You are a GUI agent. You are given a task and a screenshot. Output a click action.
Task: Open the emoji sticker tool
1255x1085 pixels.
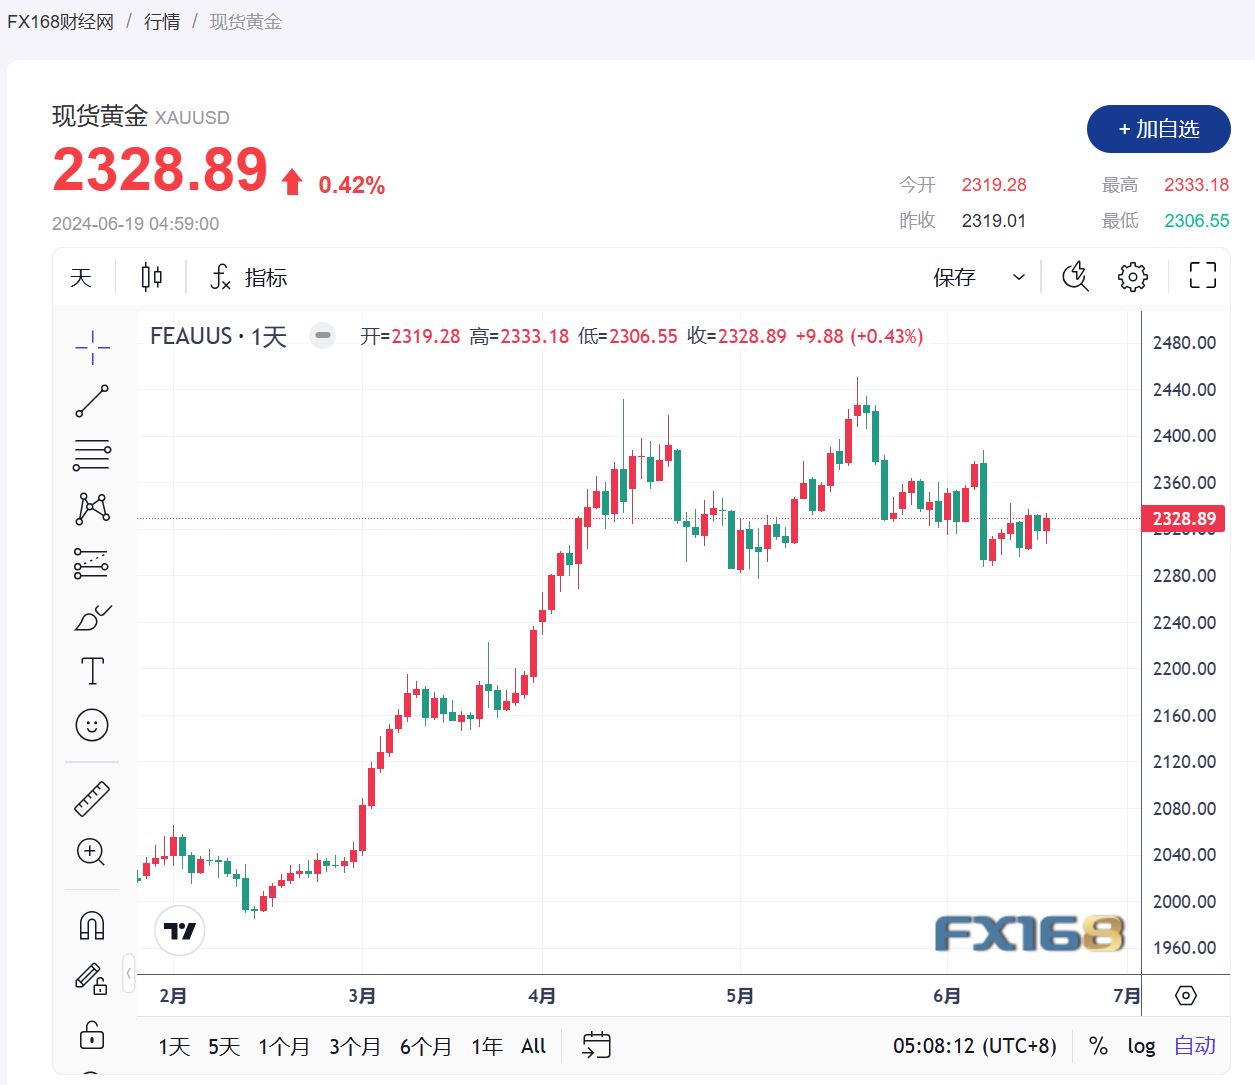[x=91, y=725]
